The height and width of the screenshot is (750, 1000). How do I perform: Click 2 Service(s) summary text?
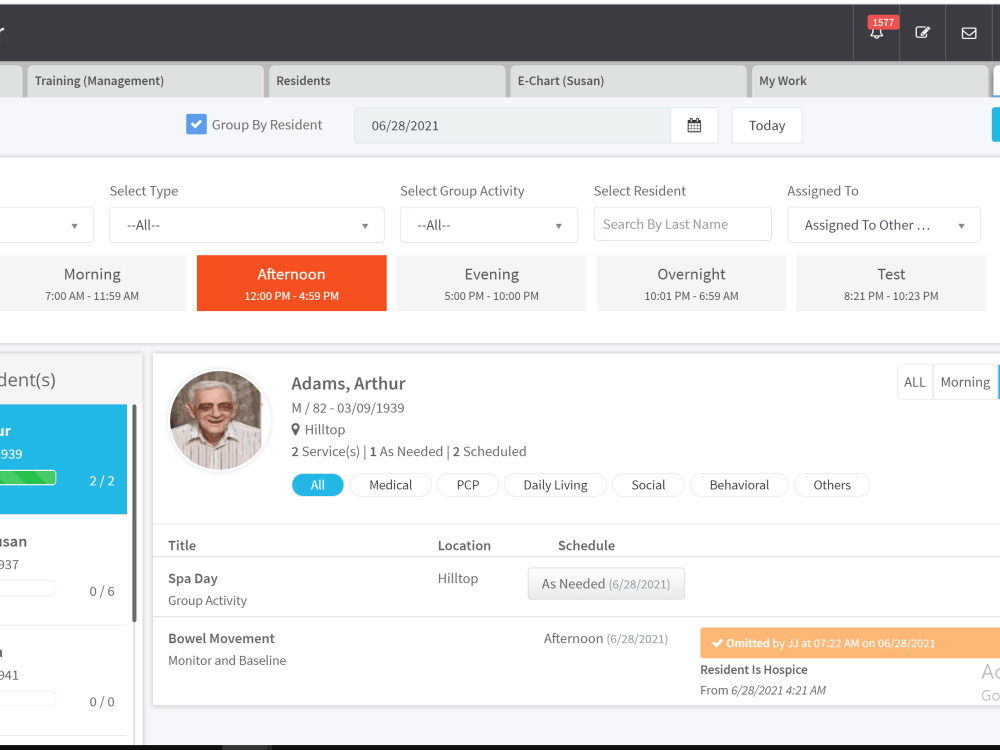325,452
